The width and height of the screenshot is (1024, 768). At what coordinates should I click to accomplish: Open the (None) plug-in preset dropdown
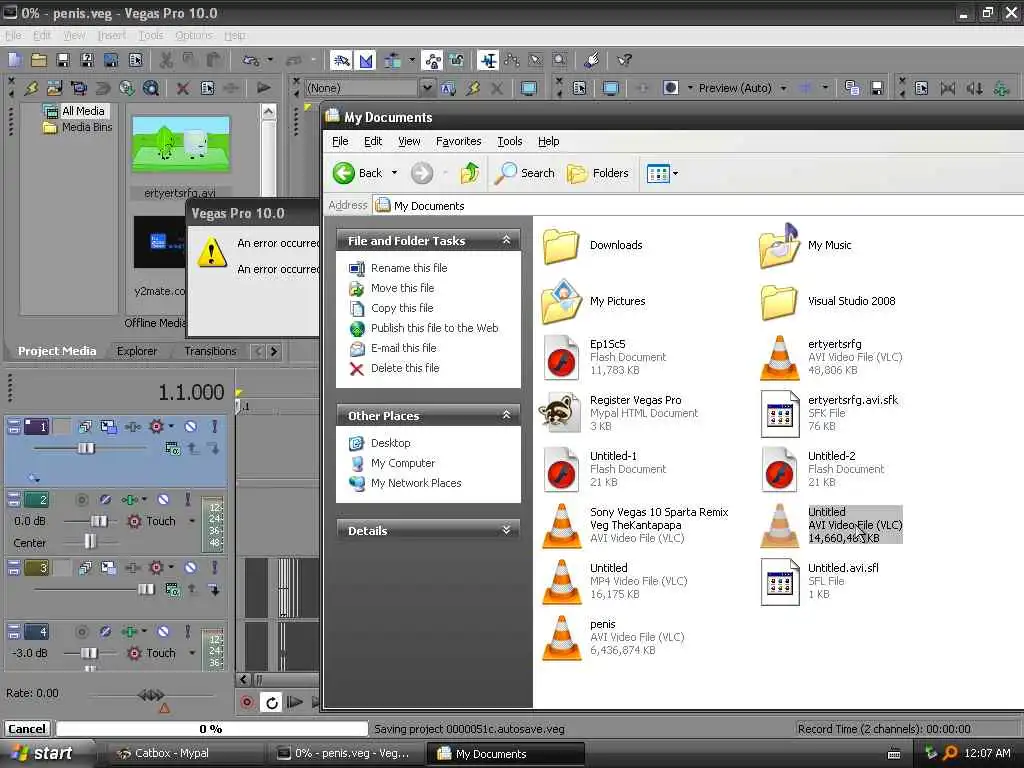[426, 88]
